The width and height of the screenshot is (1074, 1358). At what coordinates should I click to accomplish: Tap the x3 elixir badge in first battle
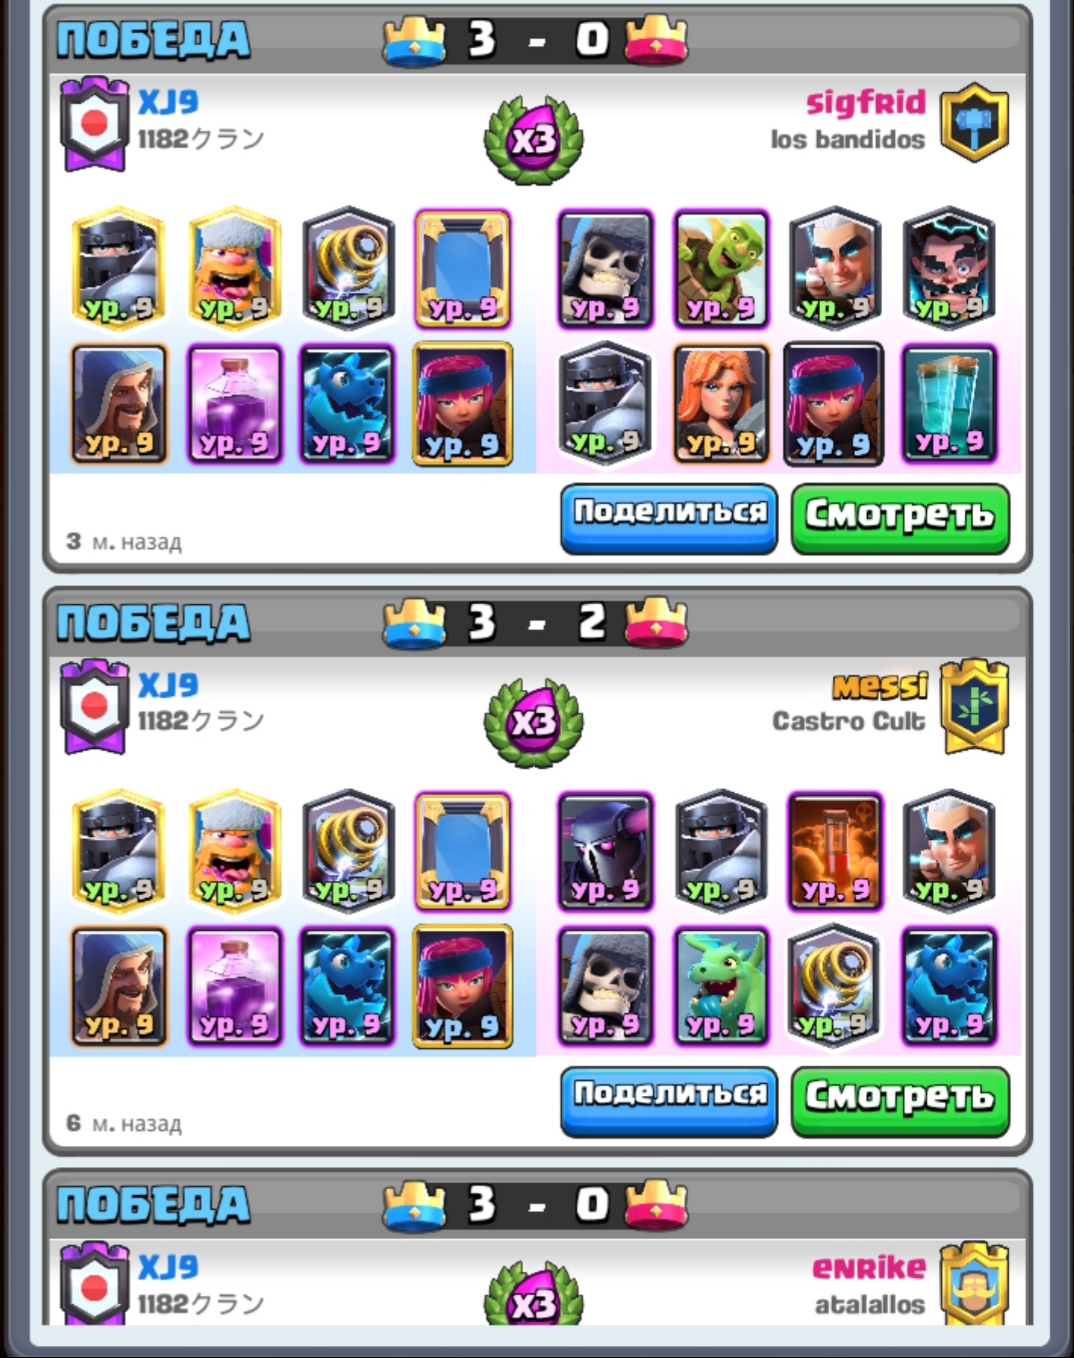[534, 139]
